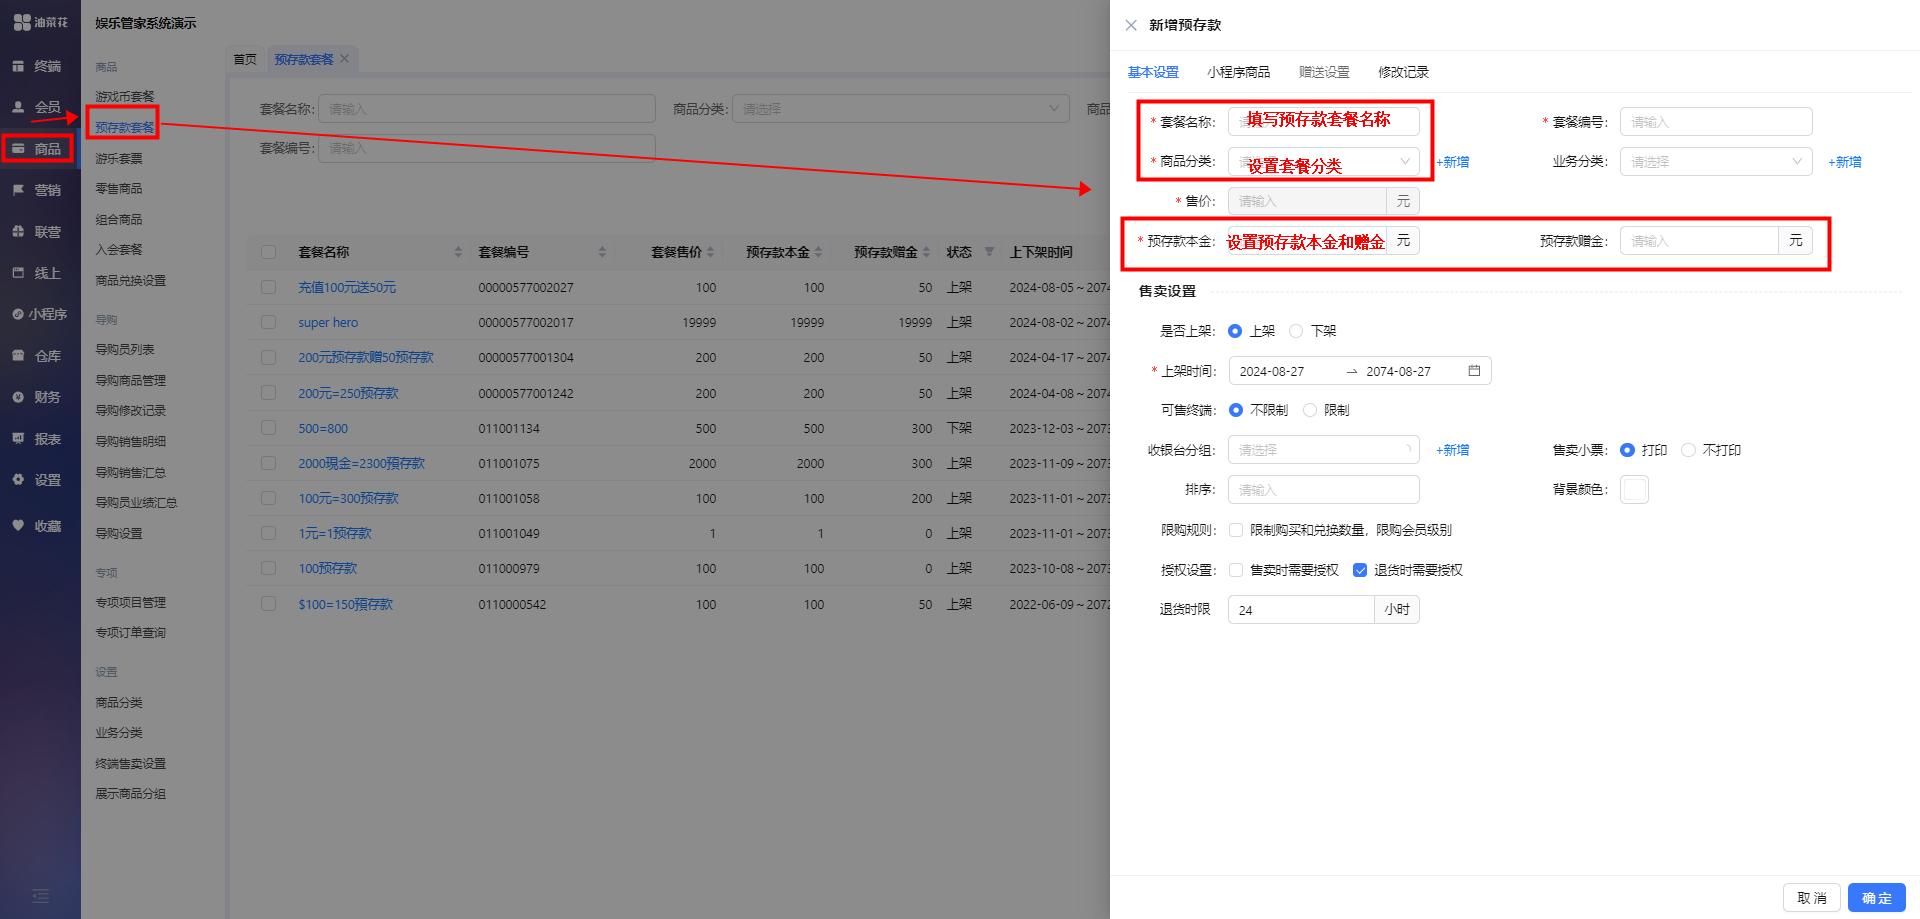Sort the table by 预存款赠金 column
This screenshot has width=1920, height=919.
926,252
